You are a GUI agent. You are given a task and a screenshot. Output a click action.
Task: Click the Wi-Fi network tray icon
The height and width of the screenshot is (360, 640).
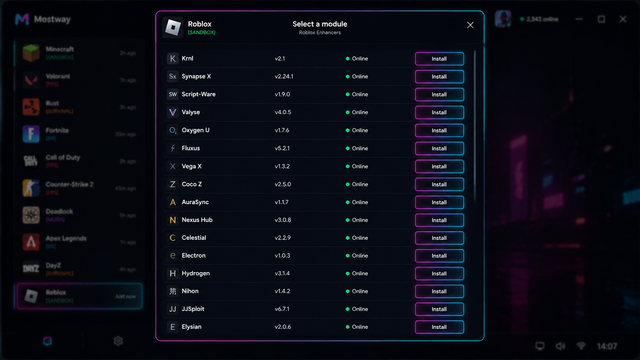[581, 346]
